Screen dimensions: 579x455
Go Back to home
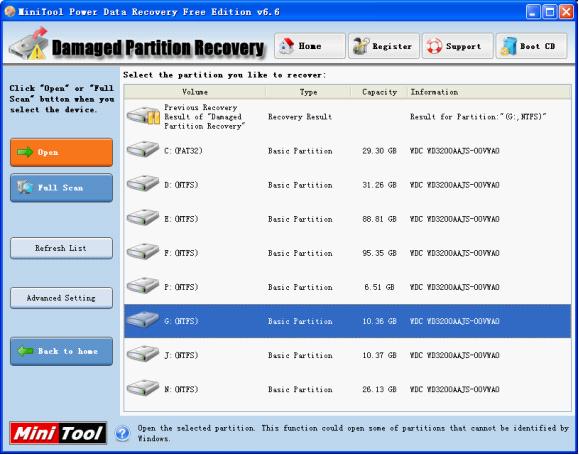point(61,351)
